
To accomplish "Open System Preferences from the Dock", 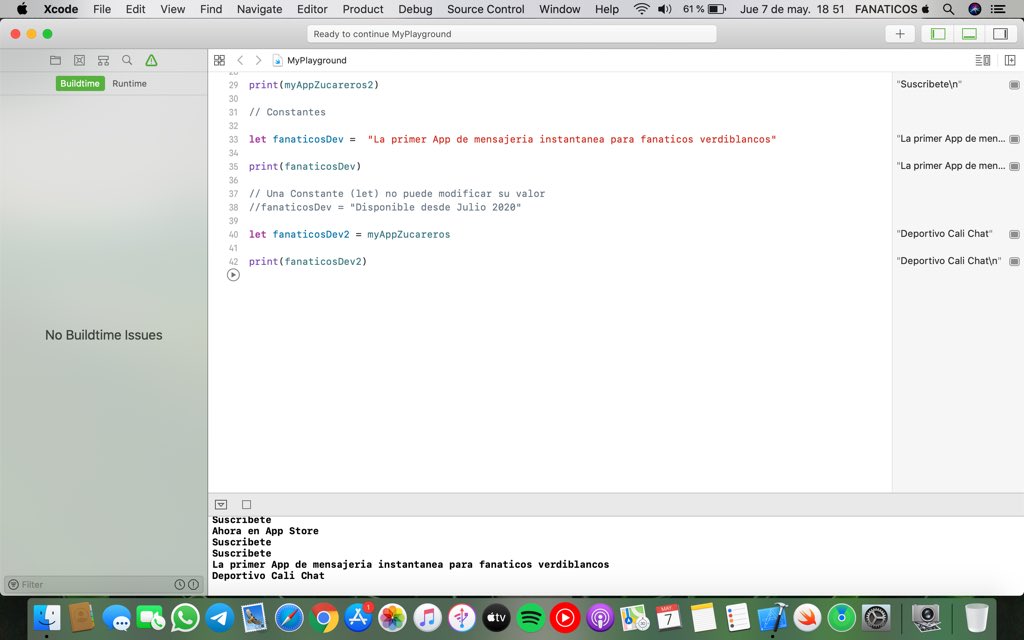I will [x=876, y=617].
